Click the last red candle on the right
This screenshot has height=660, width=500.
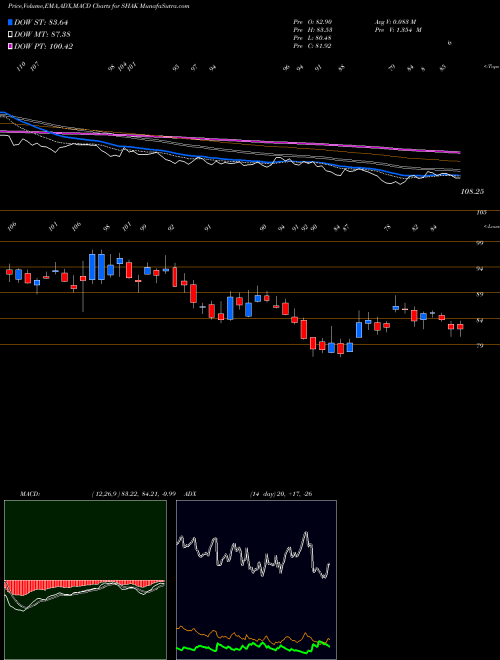click(x=460, y=327)
